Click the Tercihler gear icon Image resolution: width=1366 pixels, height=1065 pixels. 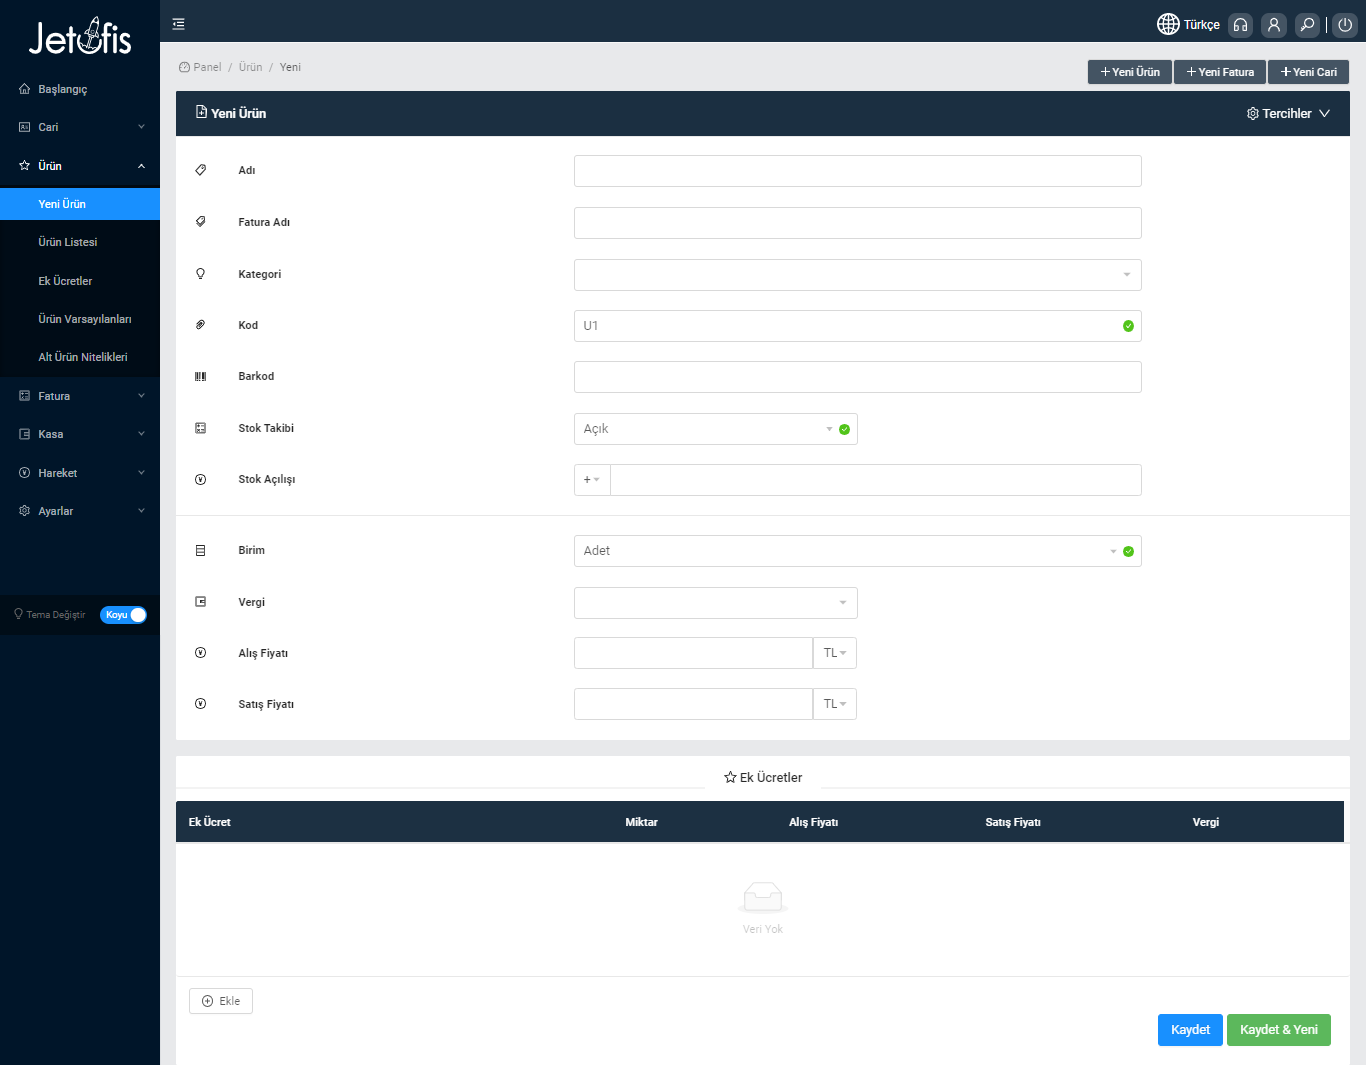(1252, 114)
